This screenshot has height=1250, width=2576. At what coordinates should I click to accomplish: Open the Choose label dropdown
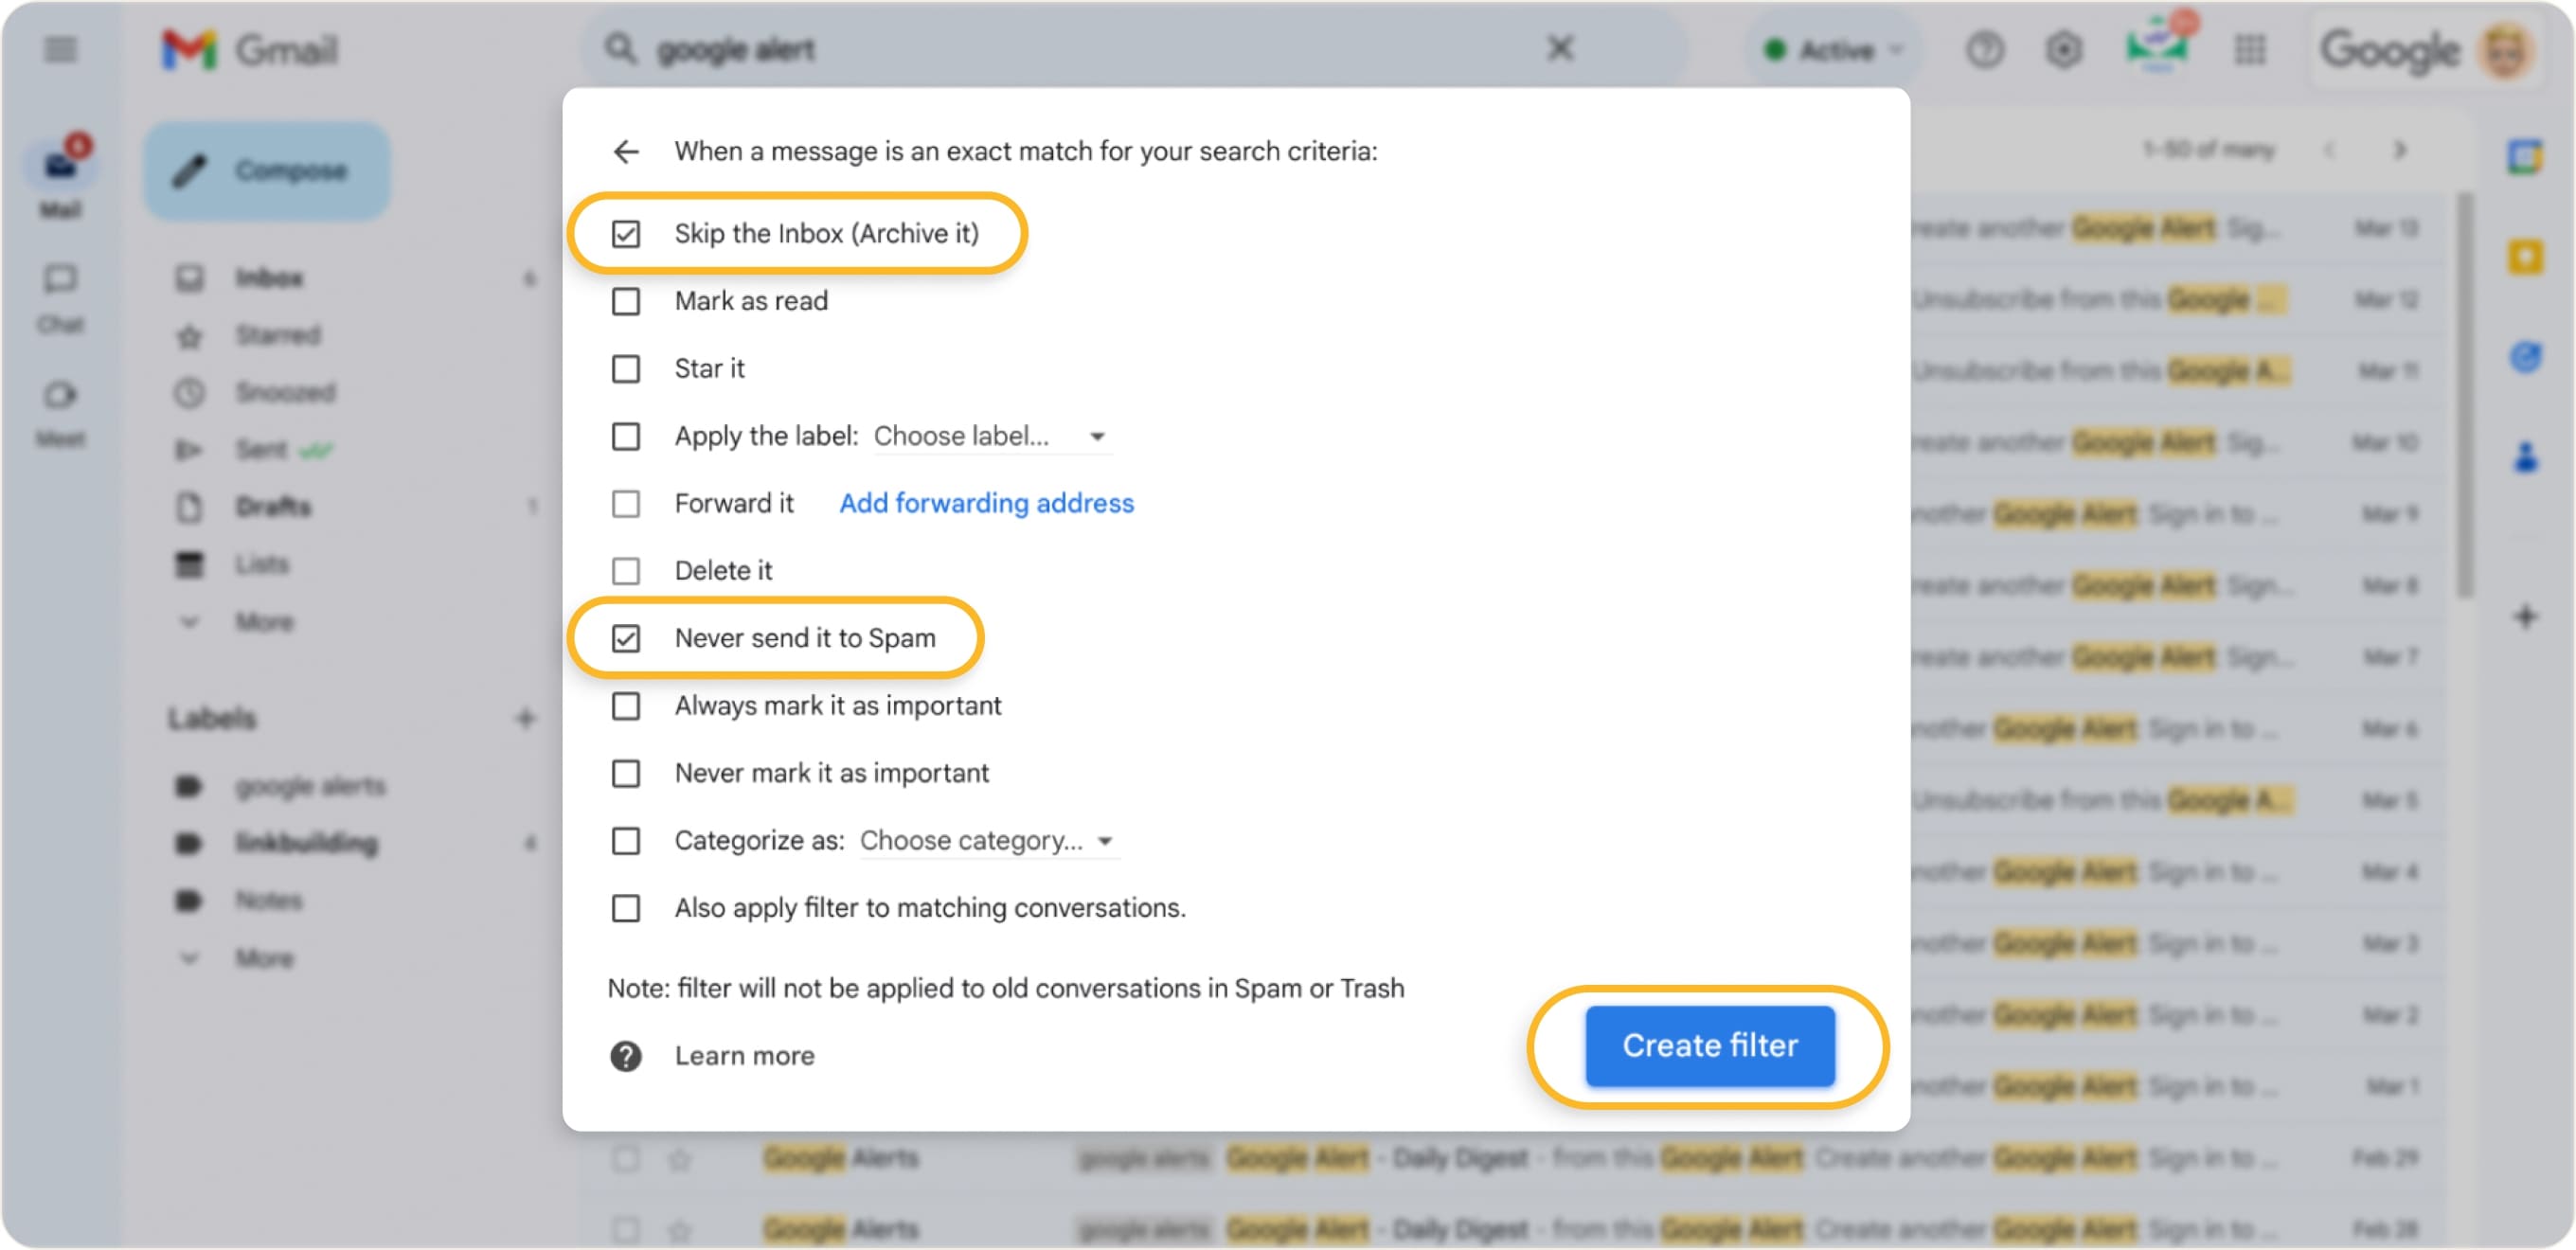[x=992, y=436]
